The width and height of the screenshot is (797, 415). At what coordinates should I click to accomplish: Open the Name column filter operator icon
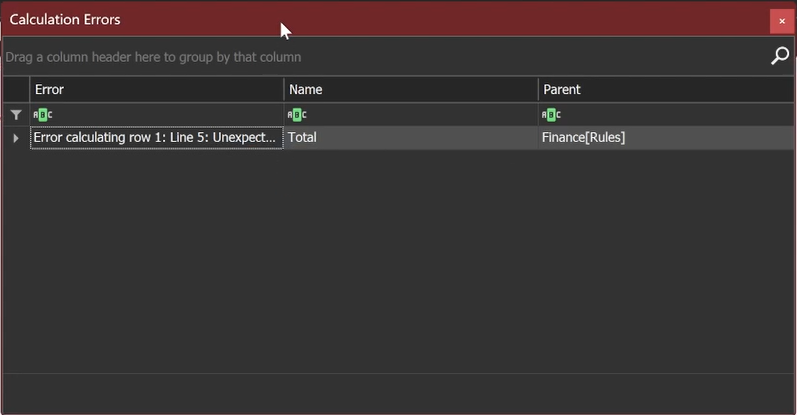(x=297, y=115)
